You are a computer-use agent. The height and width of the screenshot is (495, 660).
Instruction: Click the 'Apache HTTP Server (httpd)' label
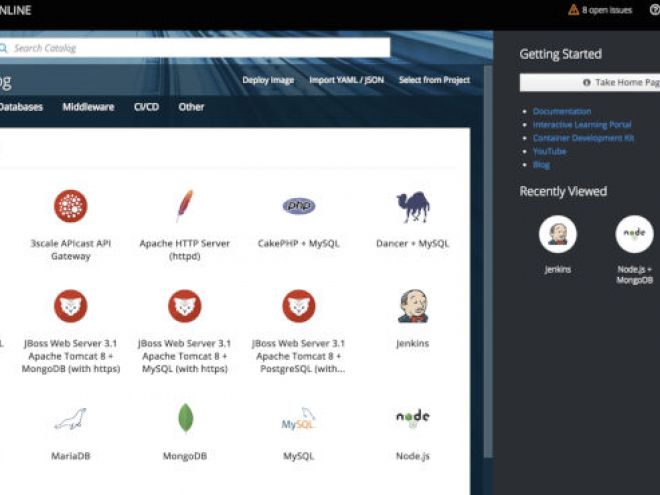[185, 250]
